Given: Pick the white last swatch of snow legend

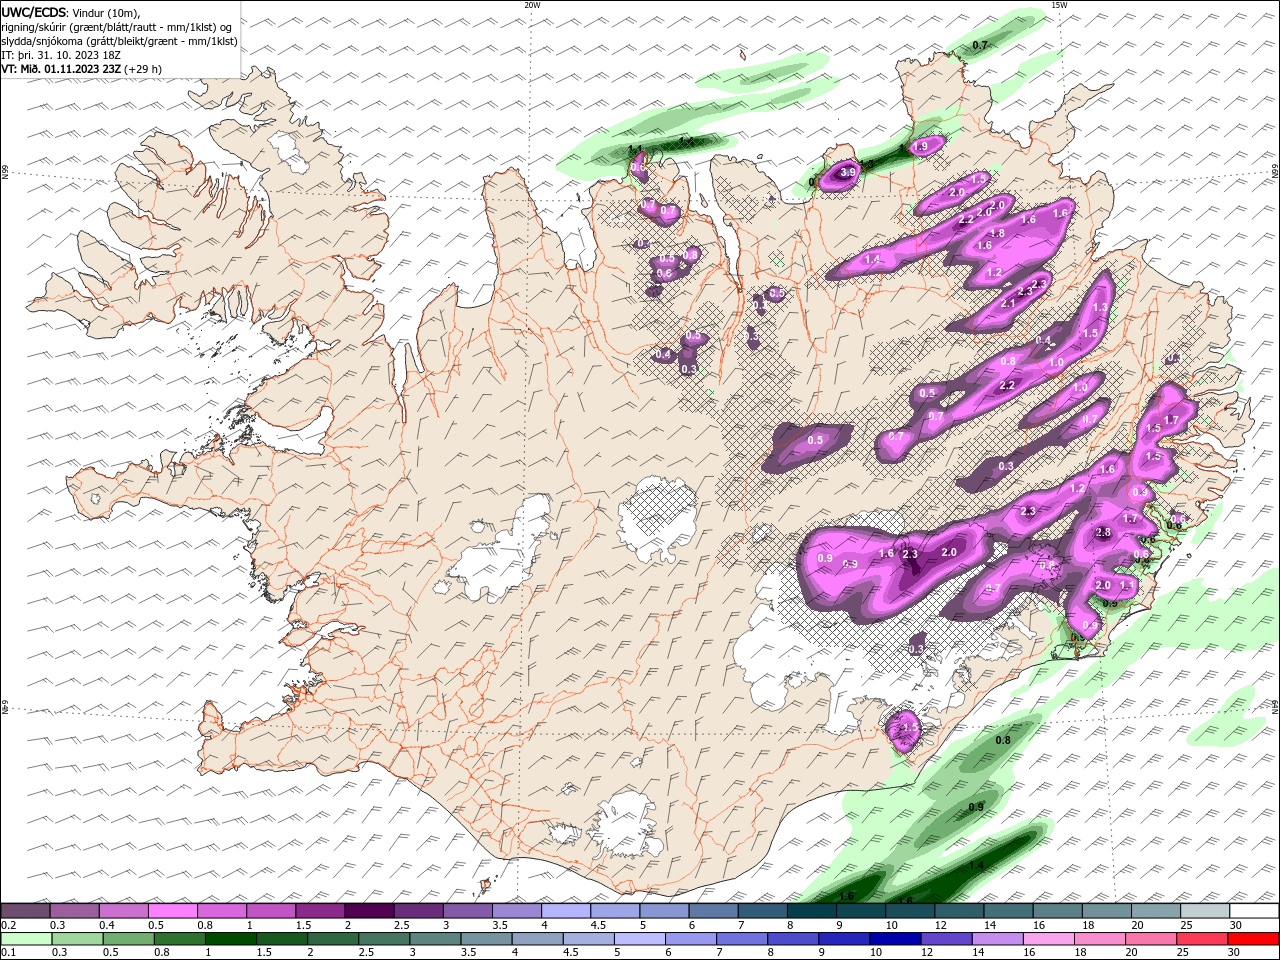Looking at the screenshot, I should [x=1254, y=910].
